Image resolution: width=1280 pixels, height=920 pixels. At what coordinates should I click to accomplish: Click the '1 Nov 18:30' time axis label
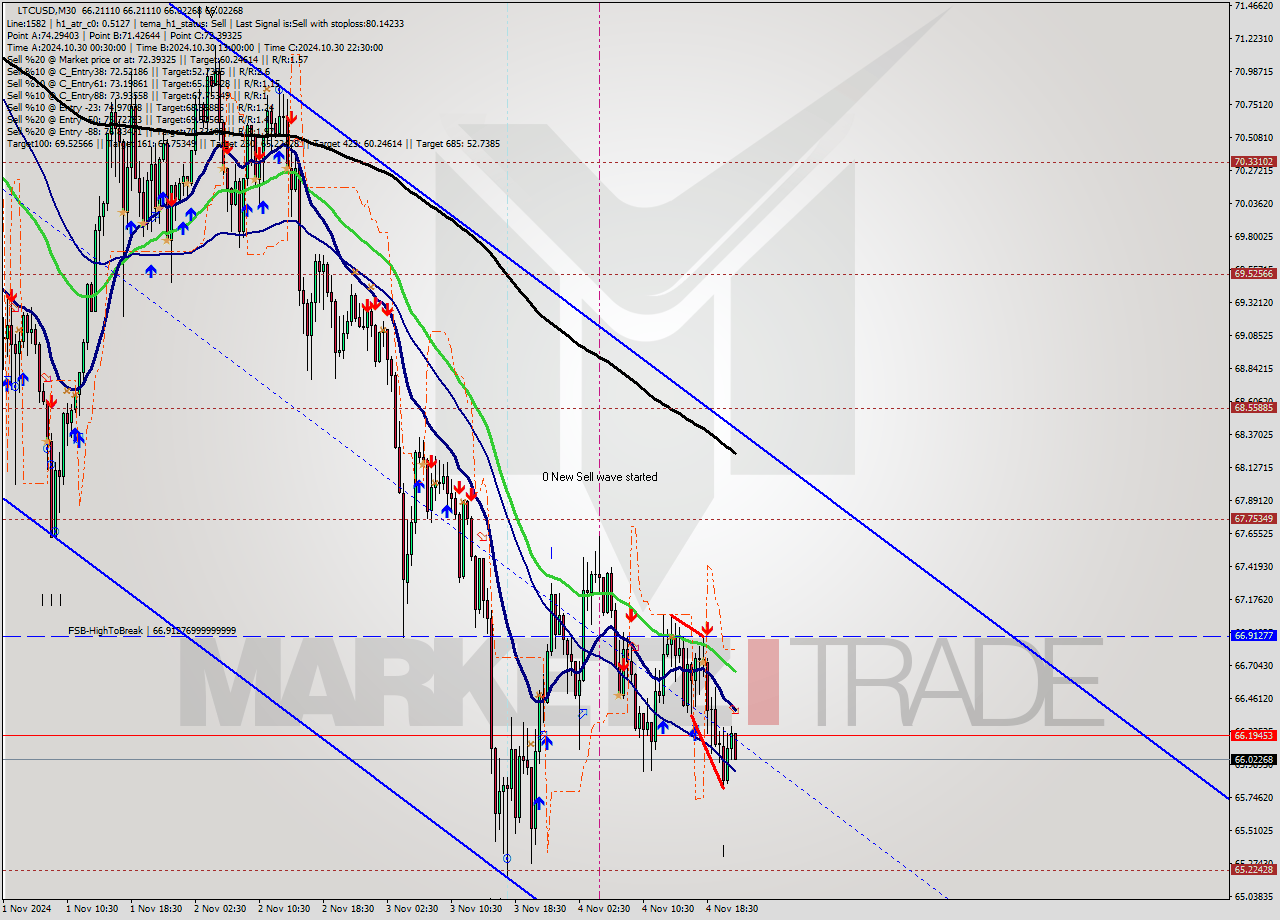click(x=156, y=909)
